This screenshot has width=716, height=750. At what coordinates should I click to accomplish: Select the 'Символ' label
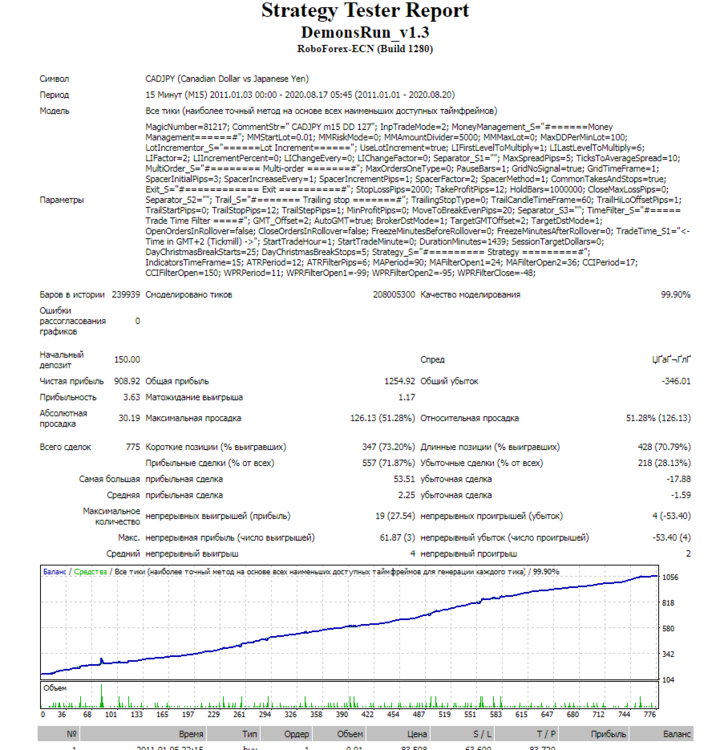point(54,79)
